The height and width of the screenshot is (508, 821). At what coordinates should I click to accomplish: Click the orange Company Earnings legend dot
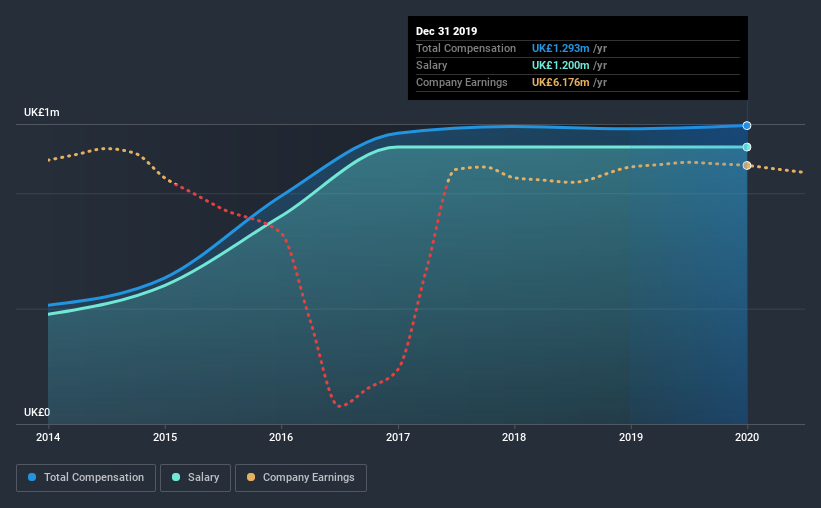pos(251,477)
